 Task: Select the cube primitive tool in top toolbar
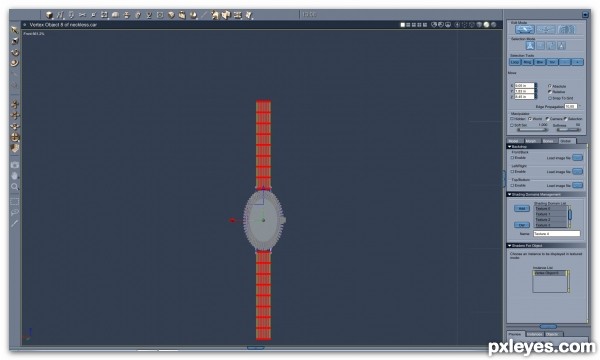[49, 15]
